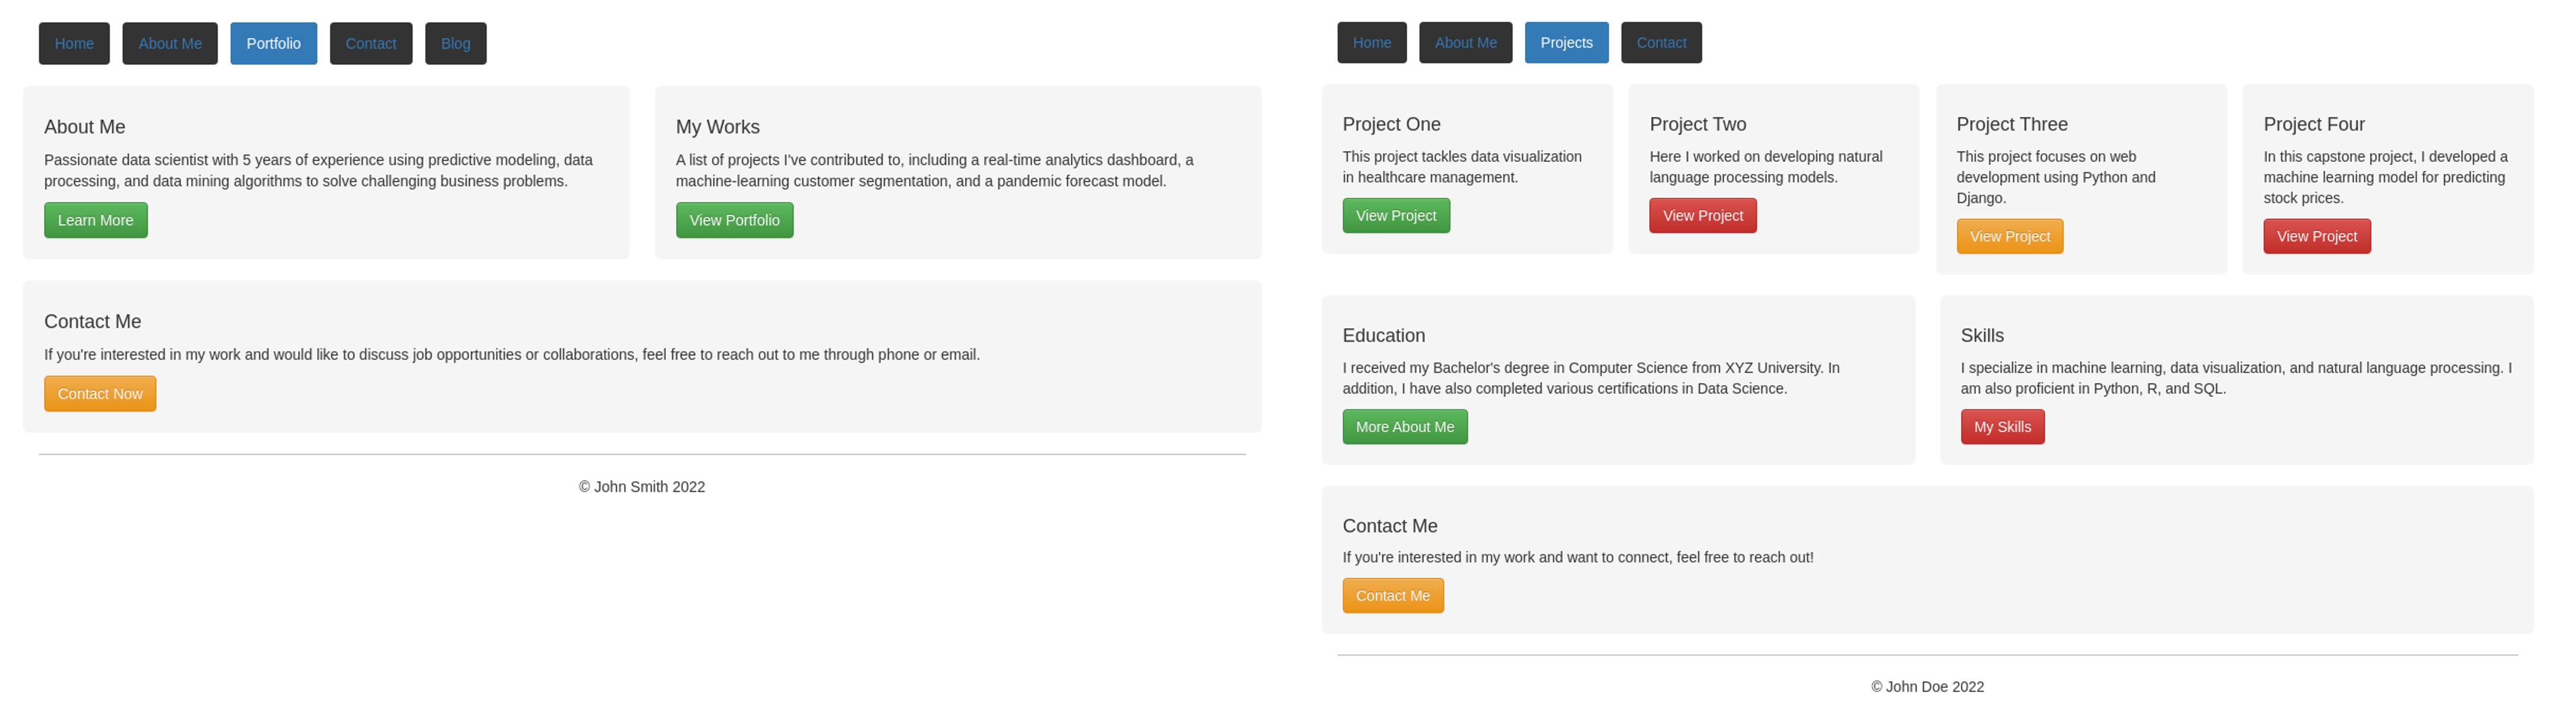The image size is (2576, 718).
Task: Click the John Doe 2022 copyright footer
Action: click(x=1927, y=687)
